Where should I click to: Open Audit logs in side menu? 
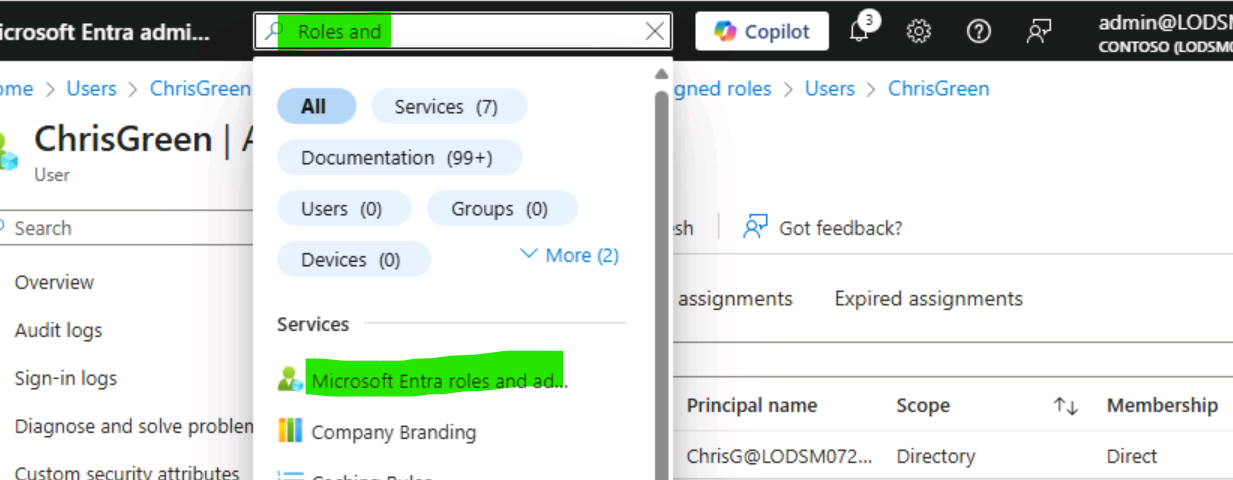pyautogui.click(x=58, y=330)
